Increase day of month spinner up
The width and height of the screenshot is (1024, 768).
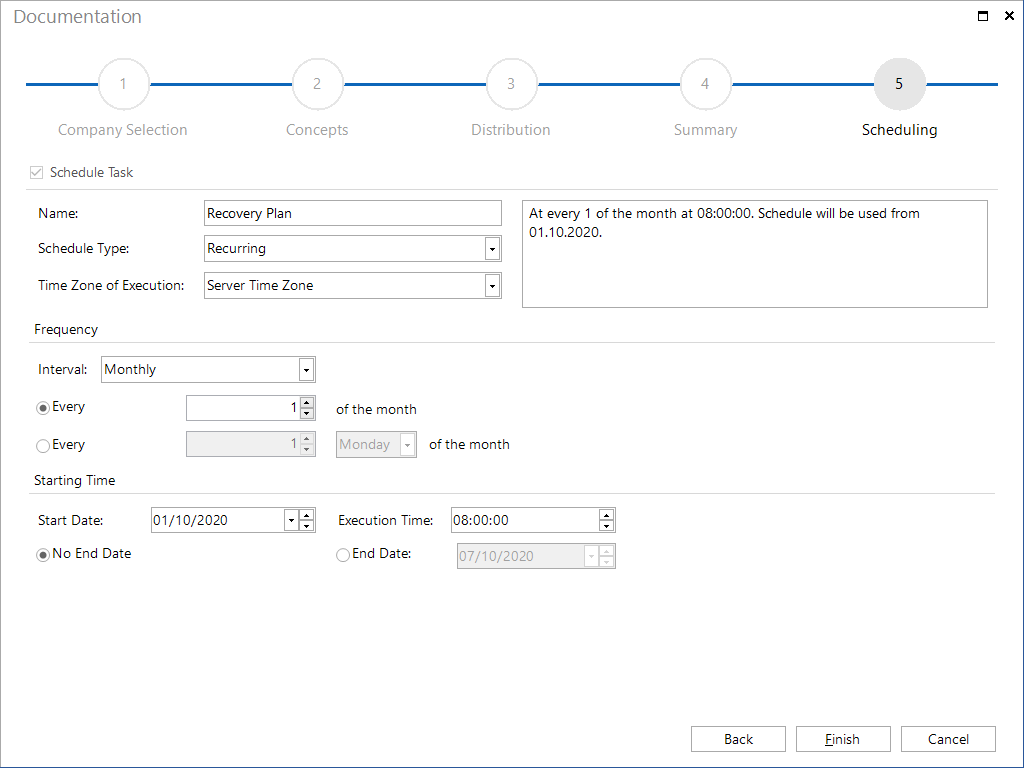pos(307,403)
